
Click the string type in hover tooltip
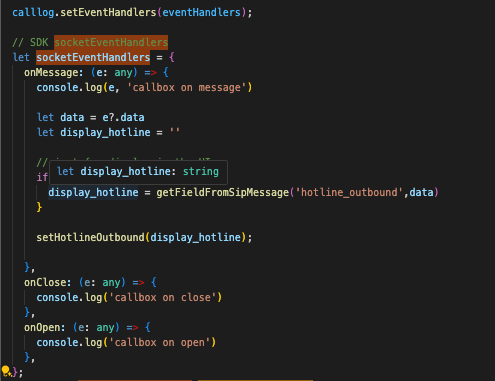[x=201, y=171]
